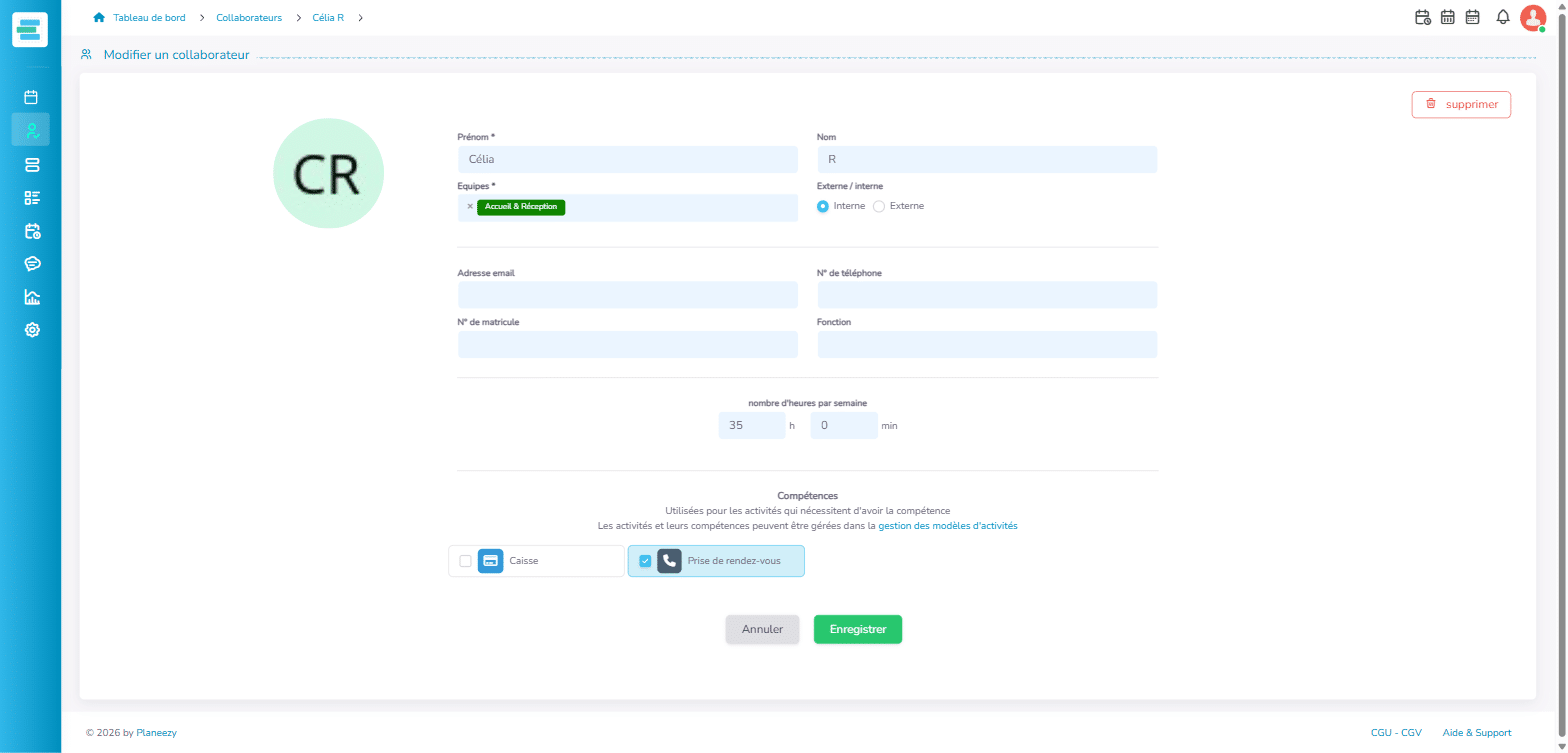Open the chat messages icon in the sidebar
The height and width of the screenshot is (753, 1568).
(31, 264)
